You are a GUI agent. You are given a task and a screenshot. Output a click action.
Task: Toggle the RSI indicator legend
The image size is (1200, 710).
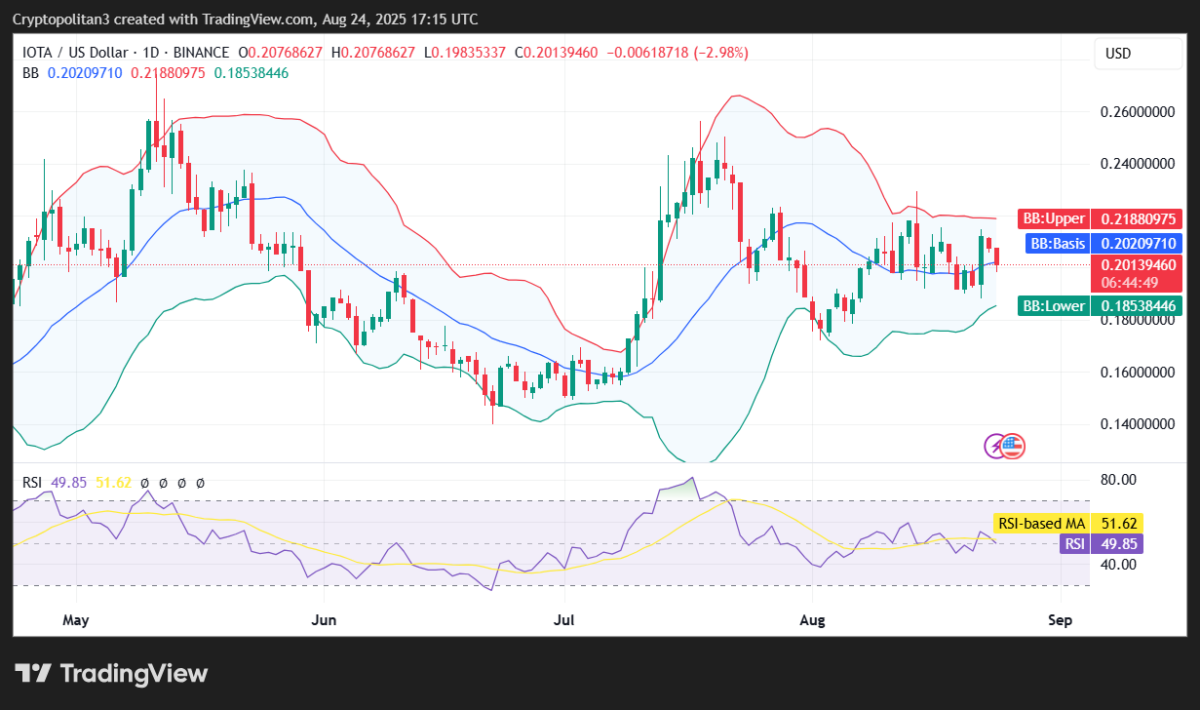tap(31, 482)
